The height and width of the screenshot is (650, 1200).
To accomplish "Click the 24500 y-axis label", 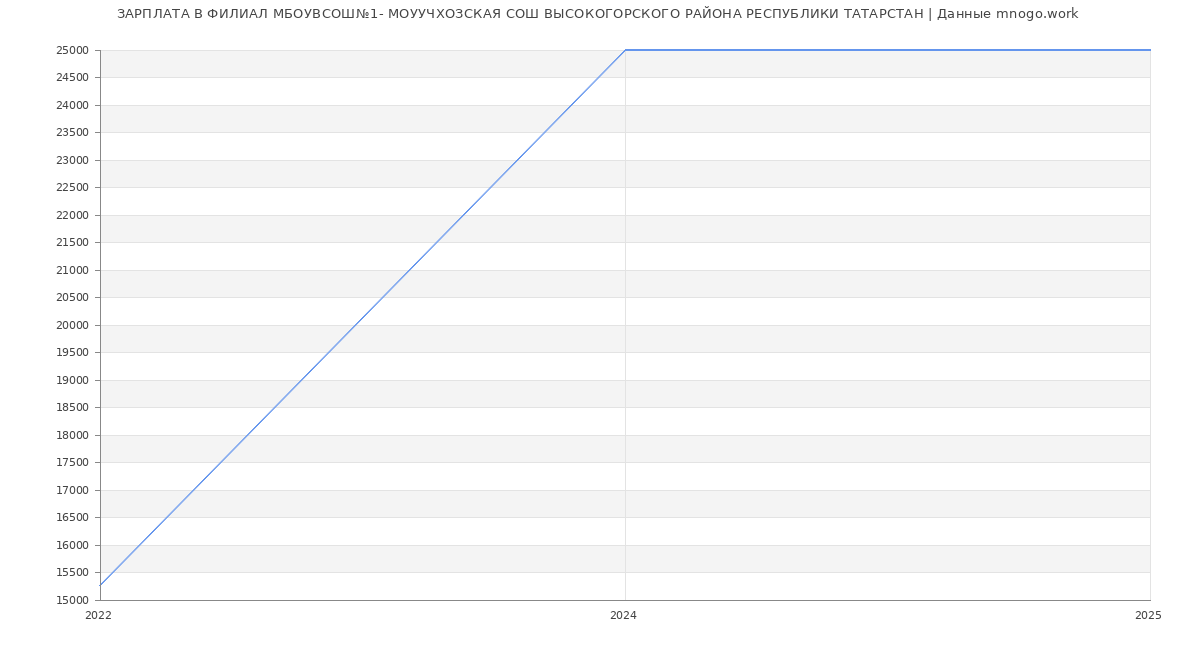I will (72, 77).
